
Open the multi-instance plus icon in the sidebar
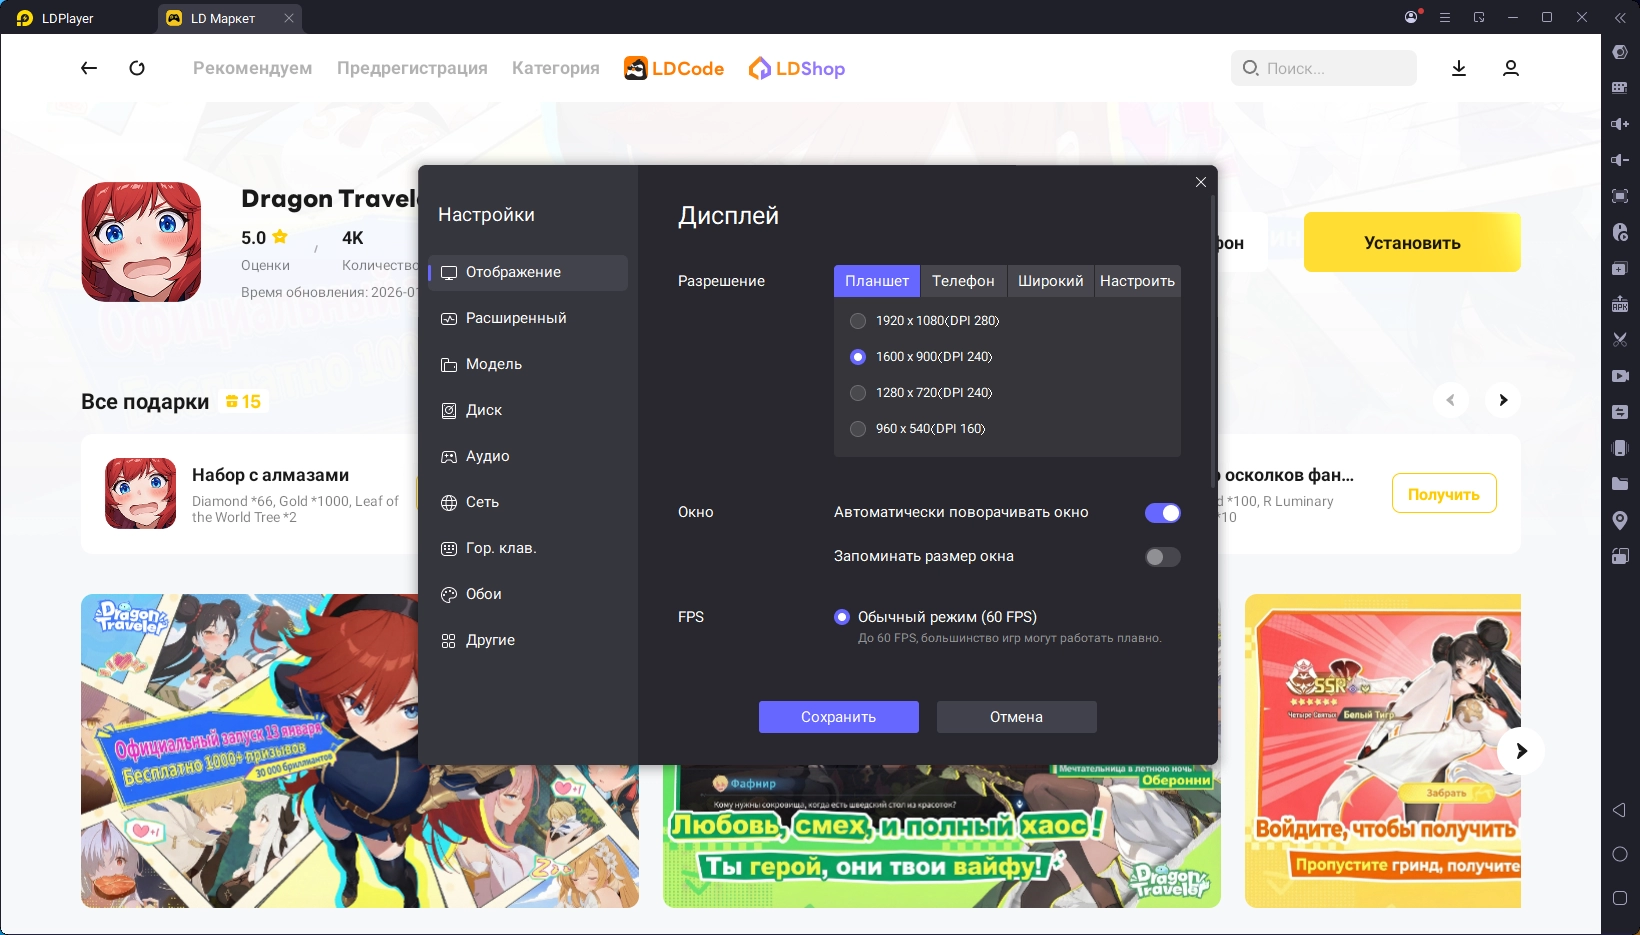1620,268
